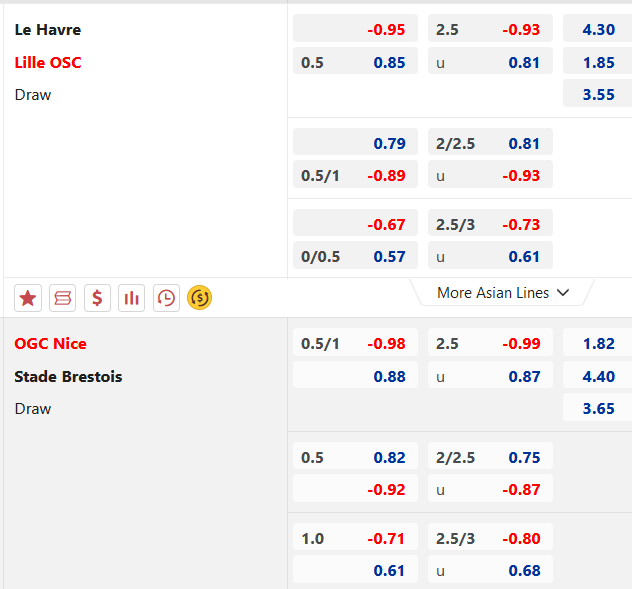Select Le Havre win odds 4.30
The height and width of the screenshot is (589, 632).
point(597,28)
